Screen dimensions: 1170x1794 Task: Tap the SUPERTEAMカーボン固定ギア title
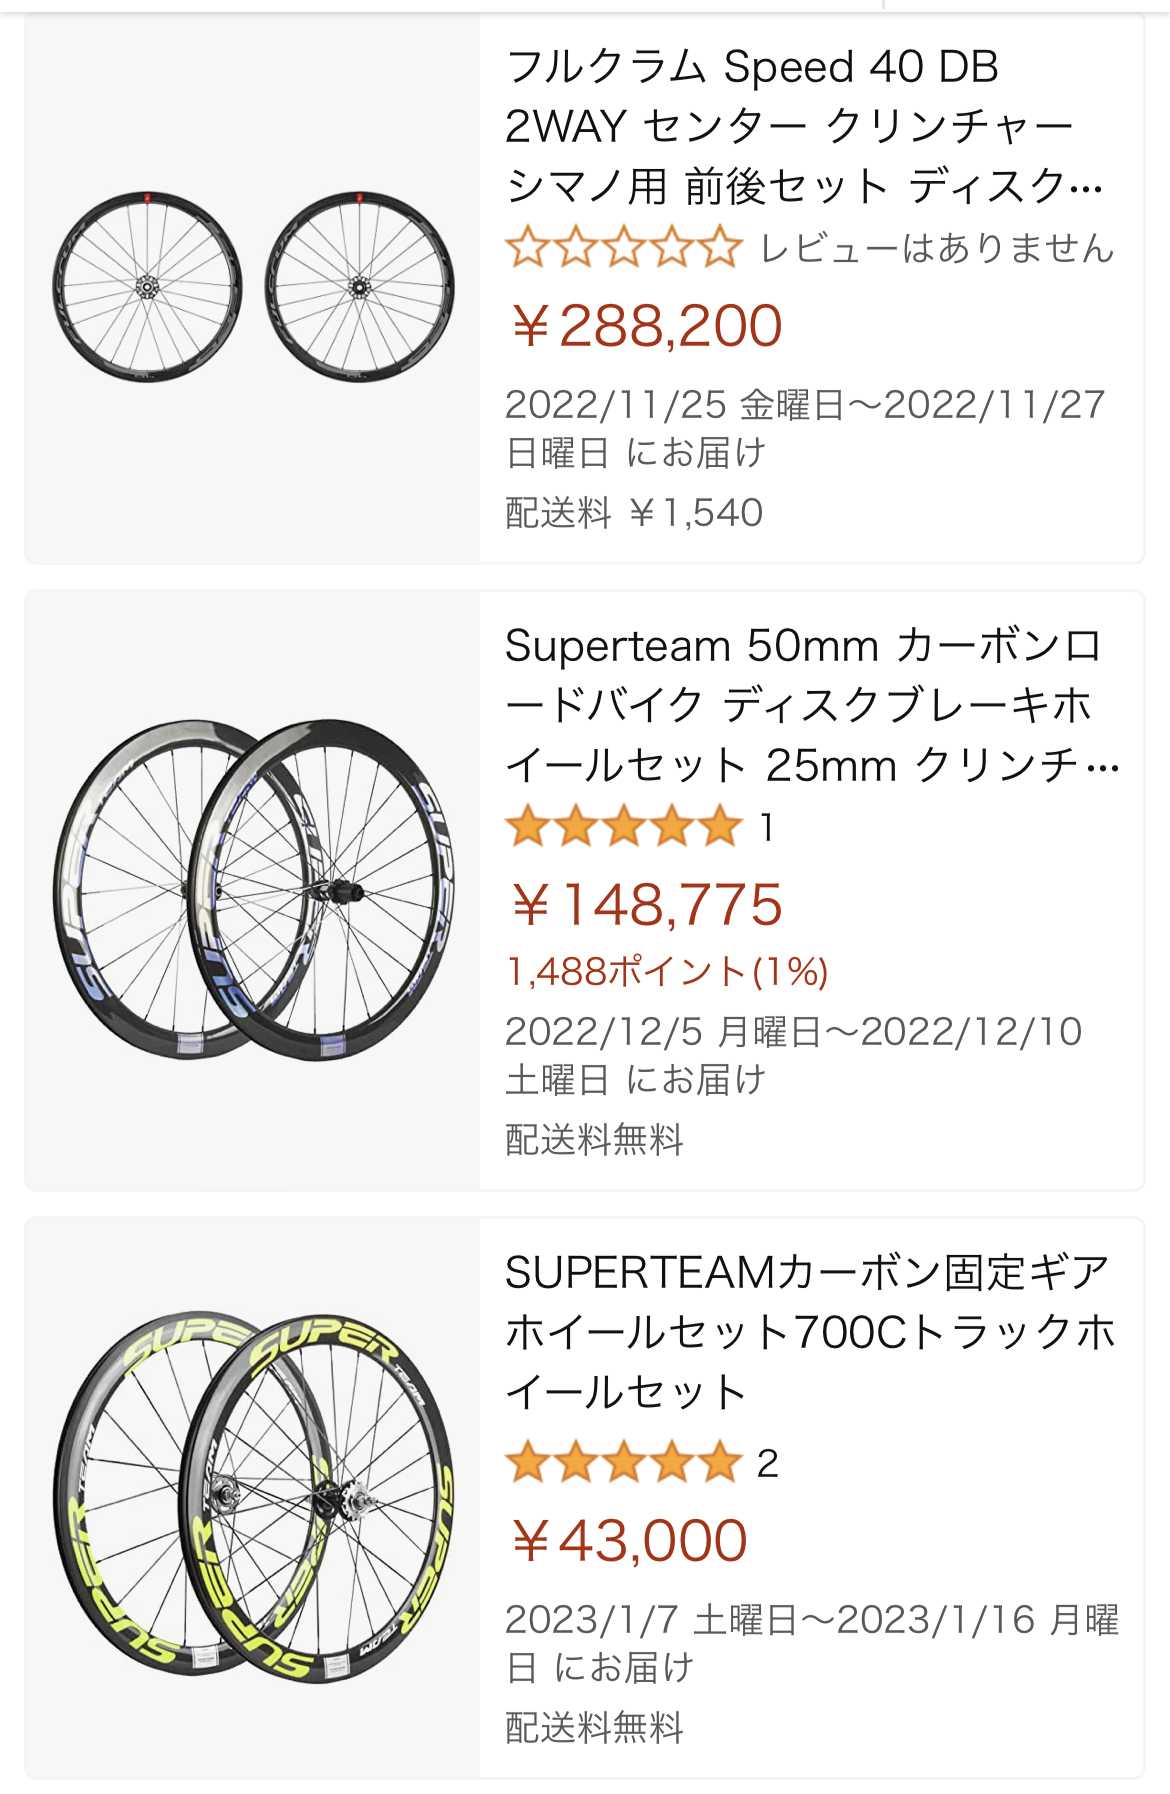click(x=810, y=1332)
